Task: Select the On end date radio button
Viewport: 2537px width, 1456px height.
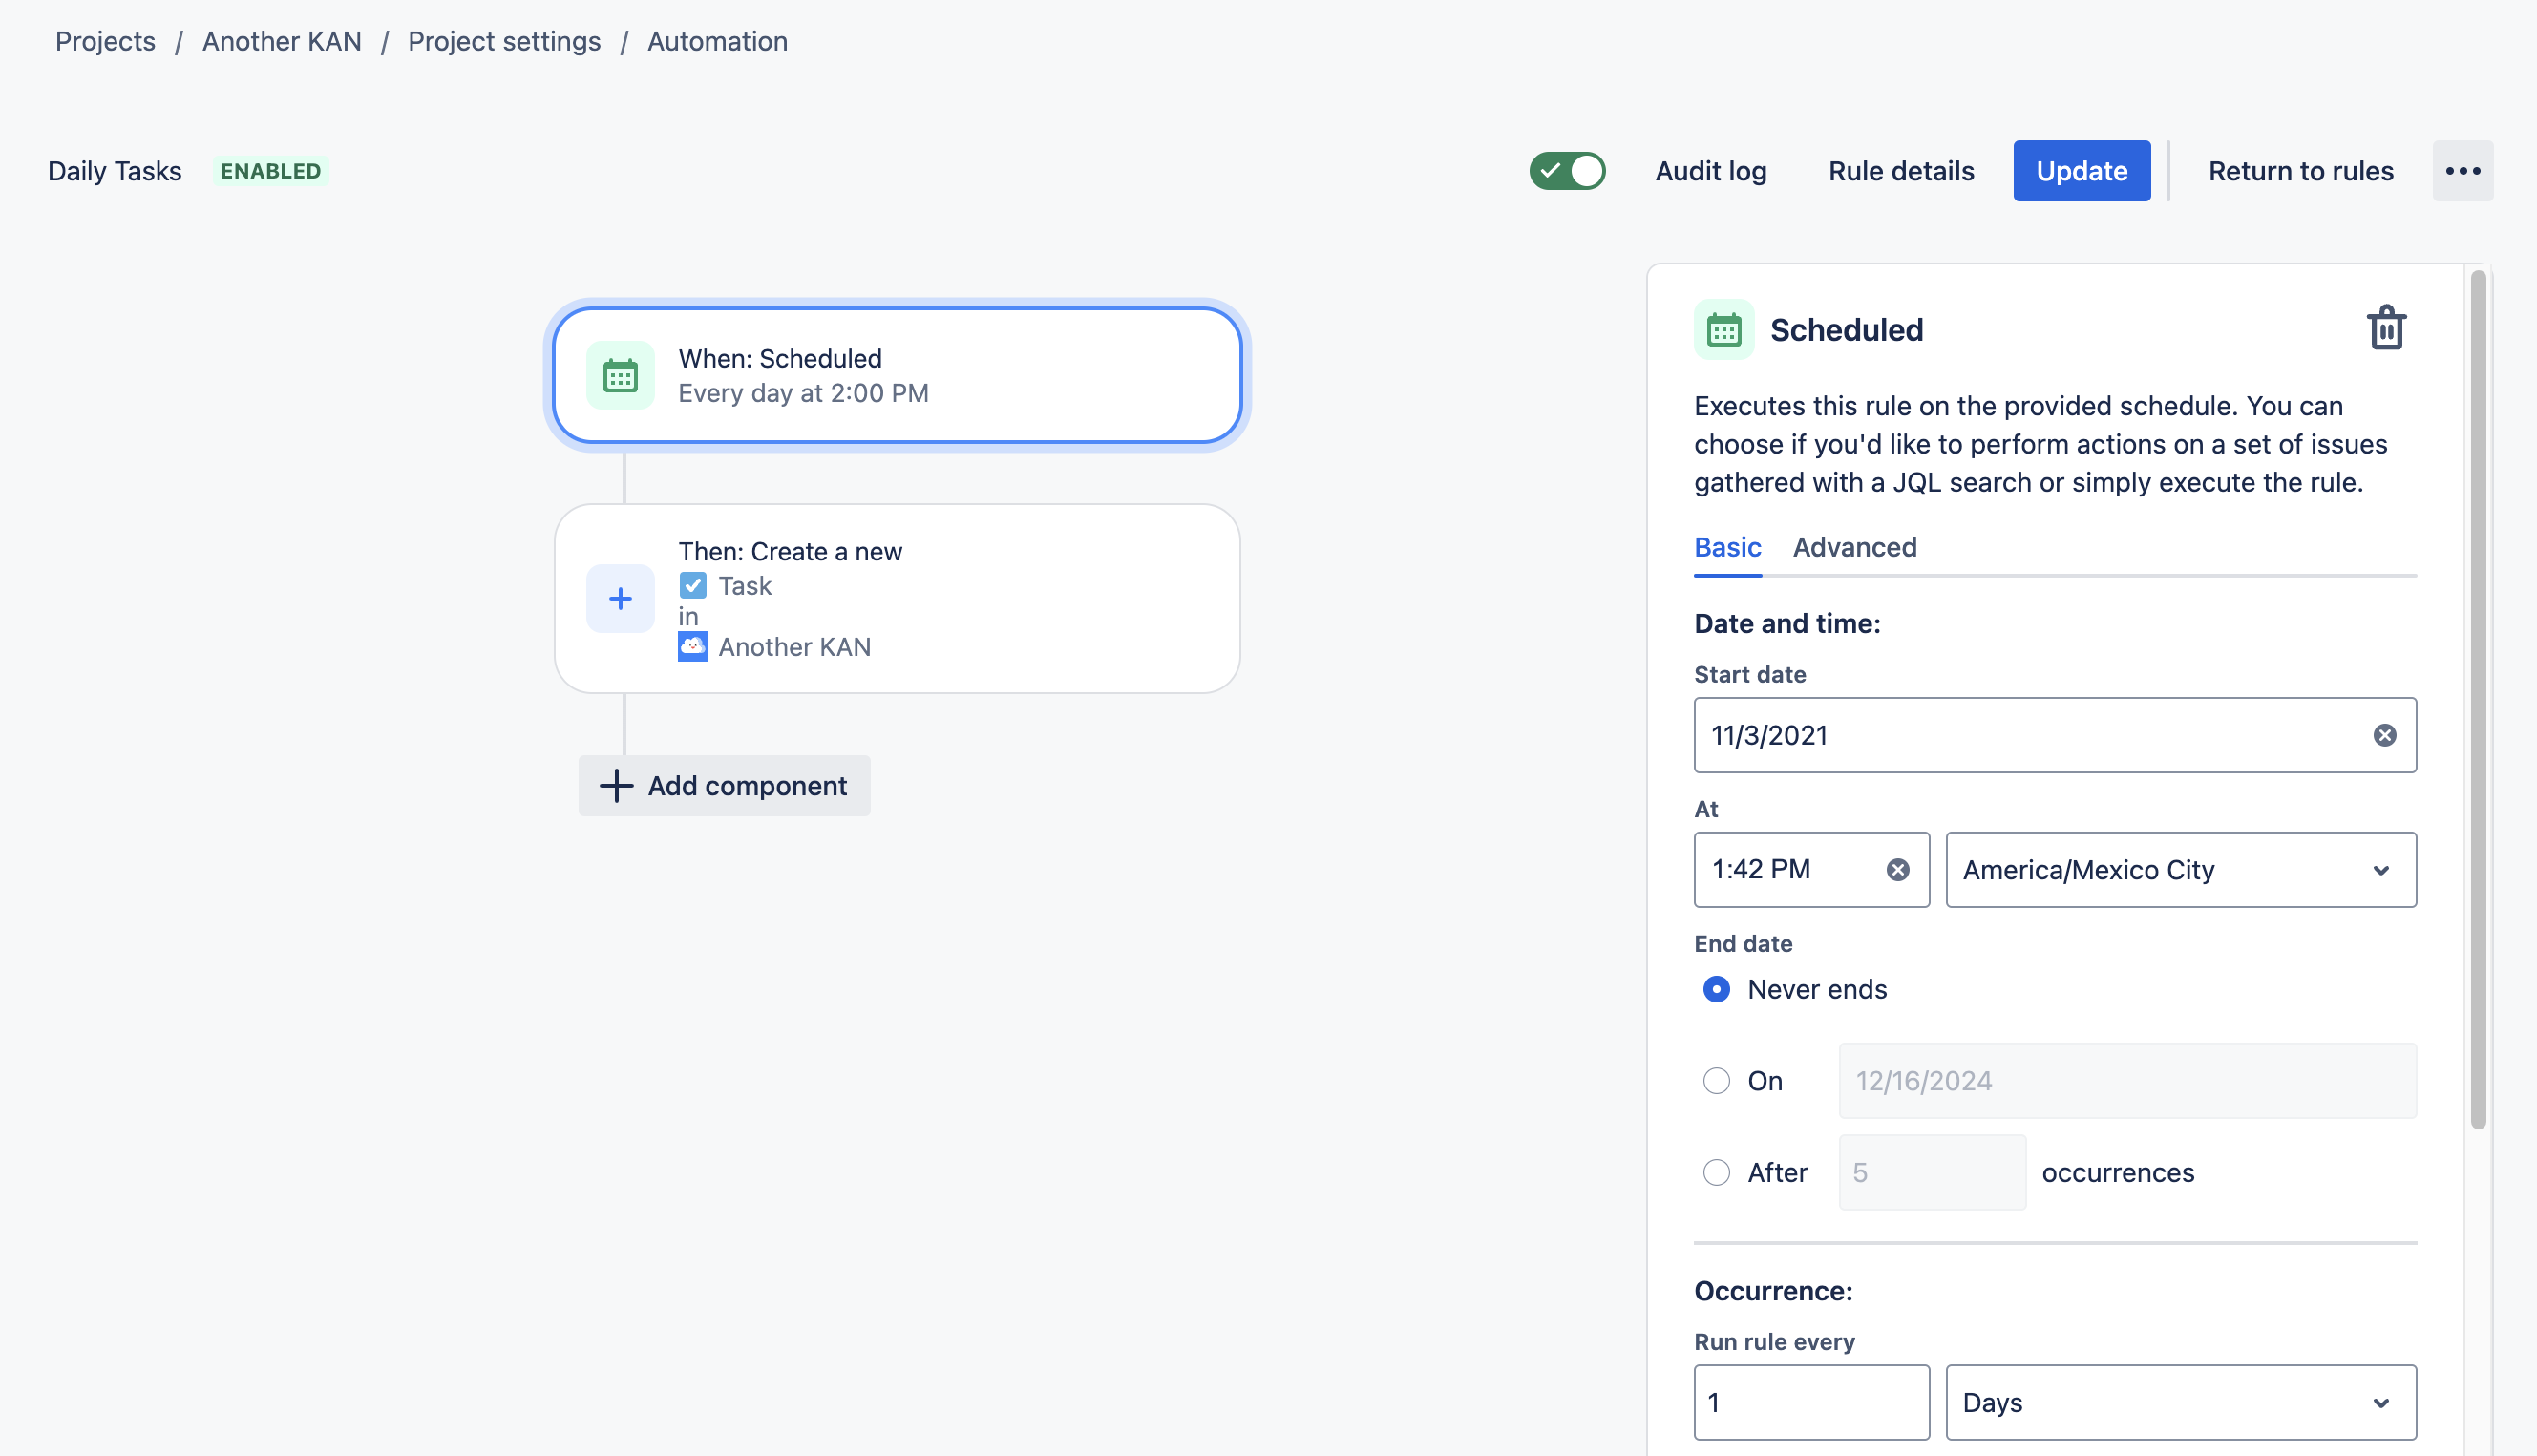Action: point(1715,1080)
